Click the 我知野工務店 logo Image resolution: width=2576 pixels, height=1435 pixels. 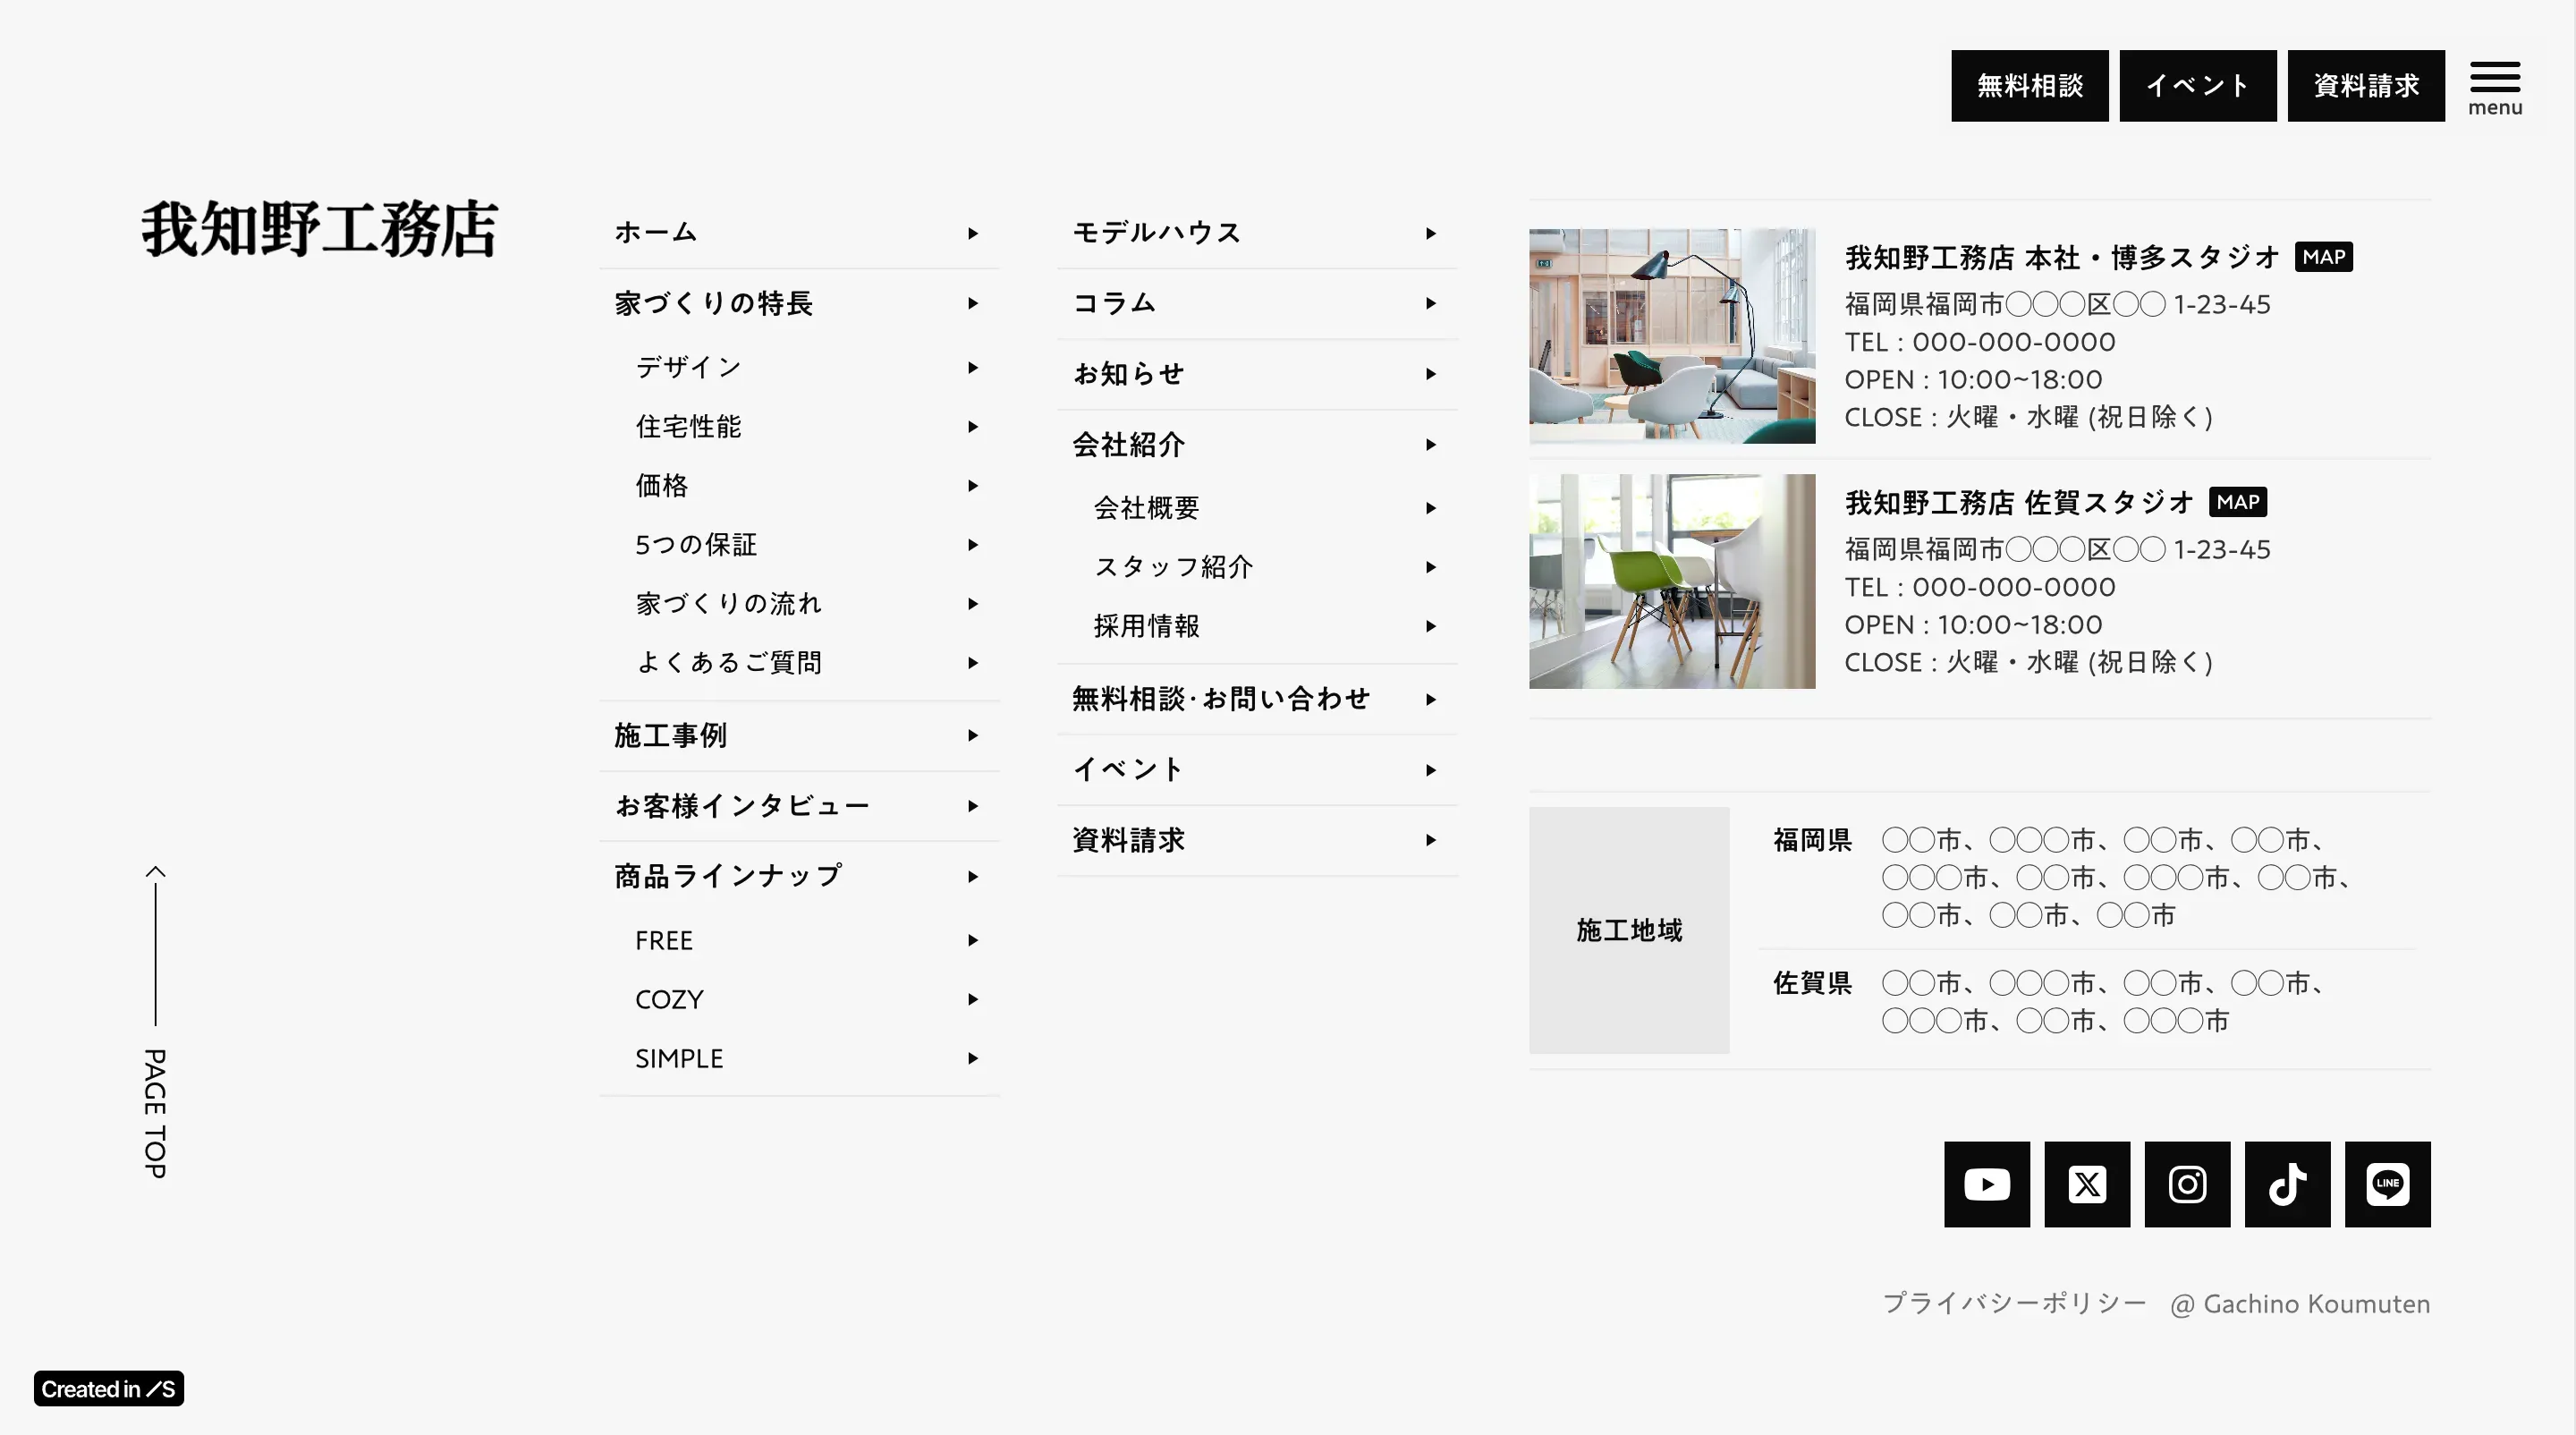[x=318, y=231]
